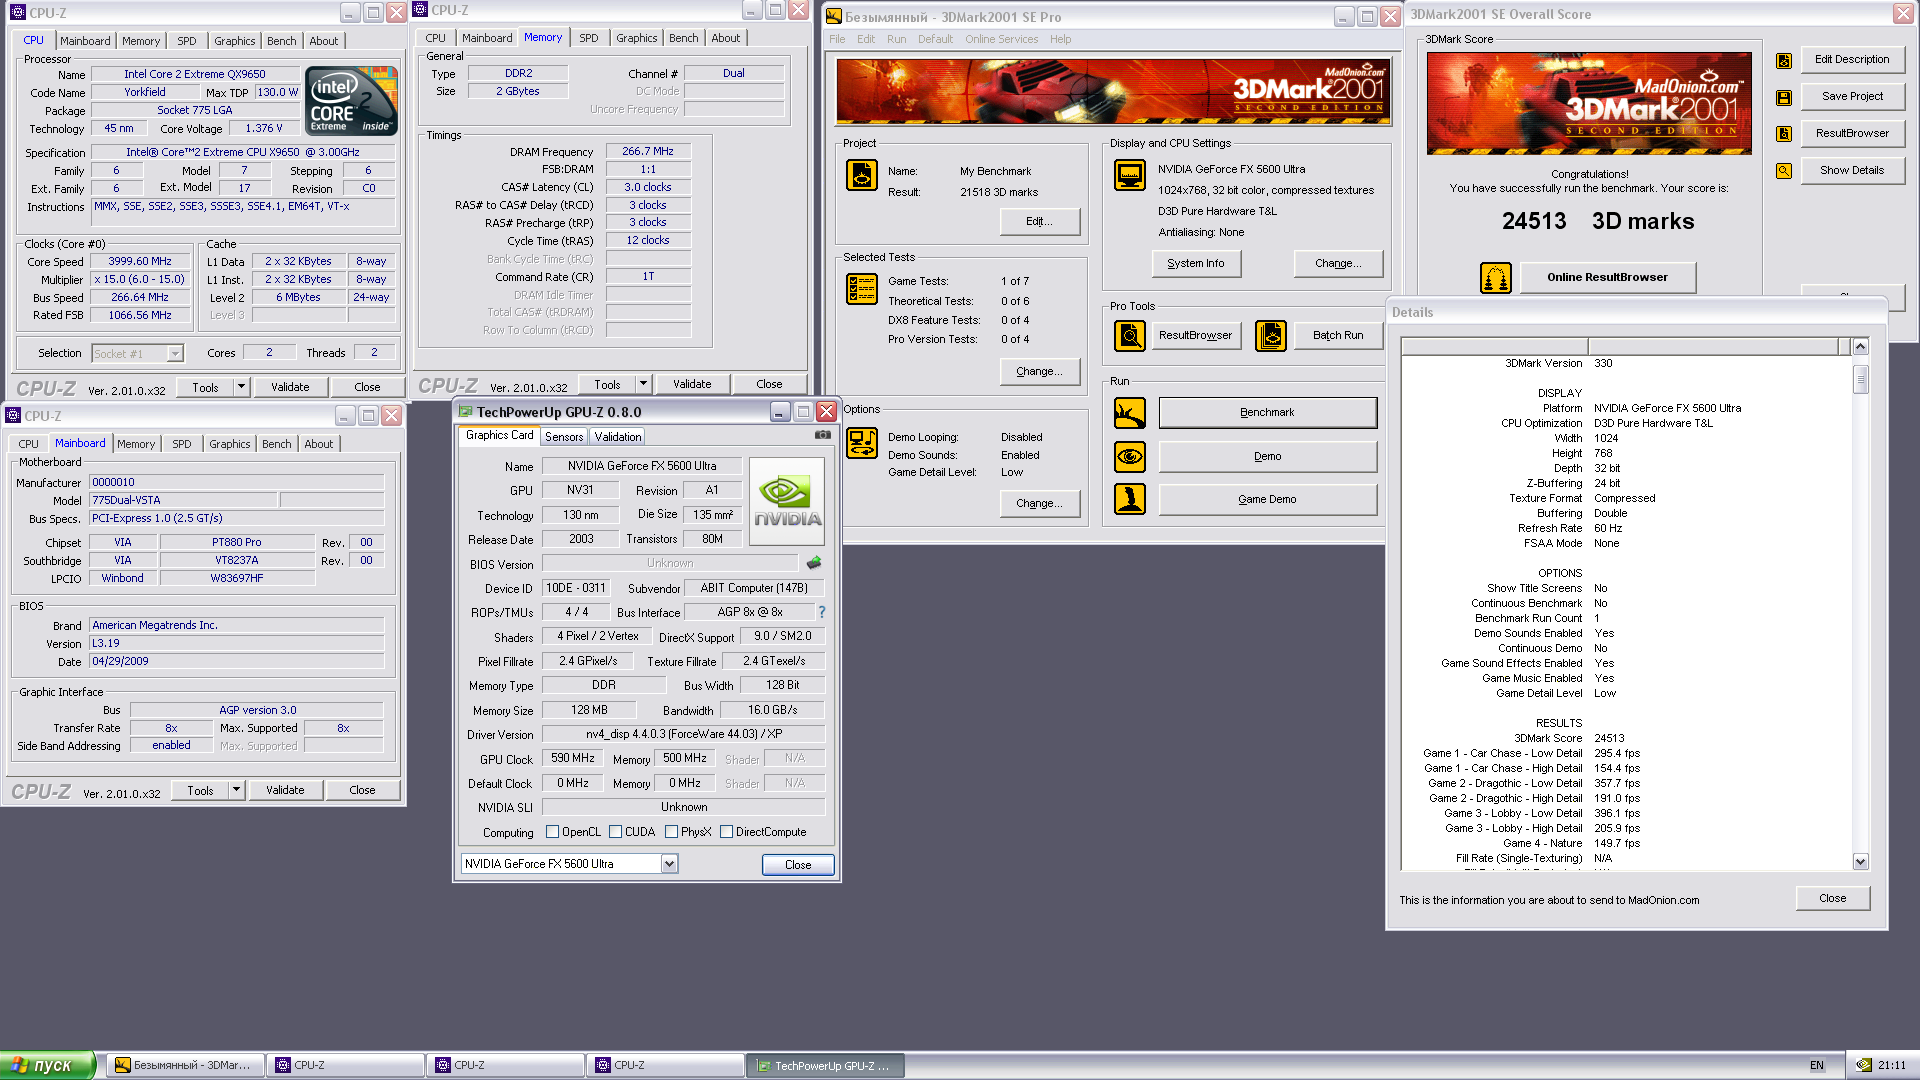This screenshot has width=1920, height=1080.
Task: Open the Help menu in 3DMark
Action: [1060, 39]
